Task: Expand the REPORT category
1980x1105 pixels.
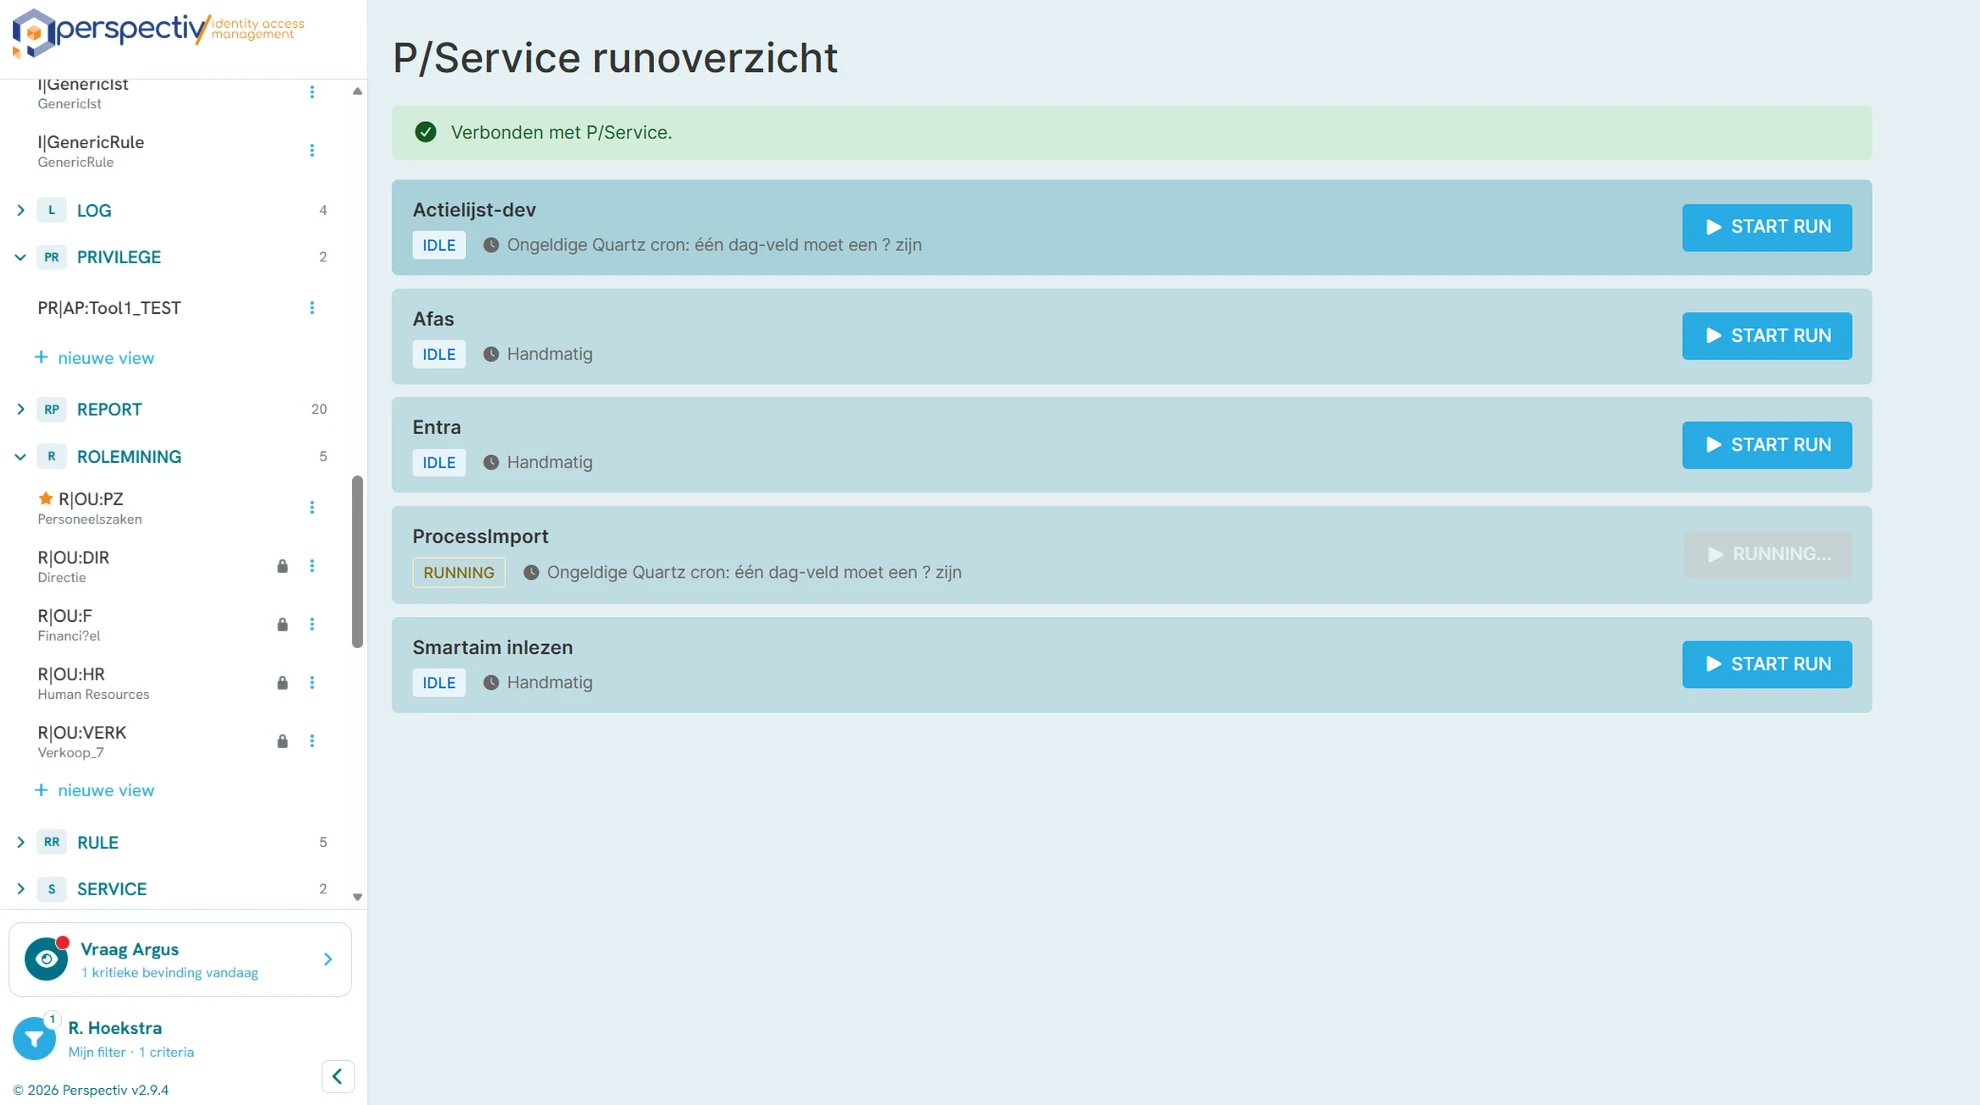Action: (20, 409)
